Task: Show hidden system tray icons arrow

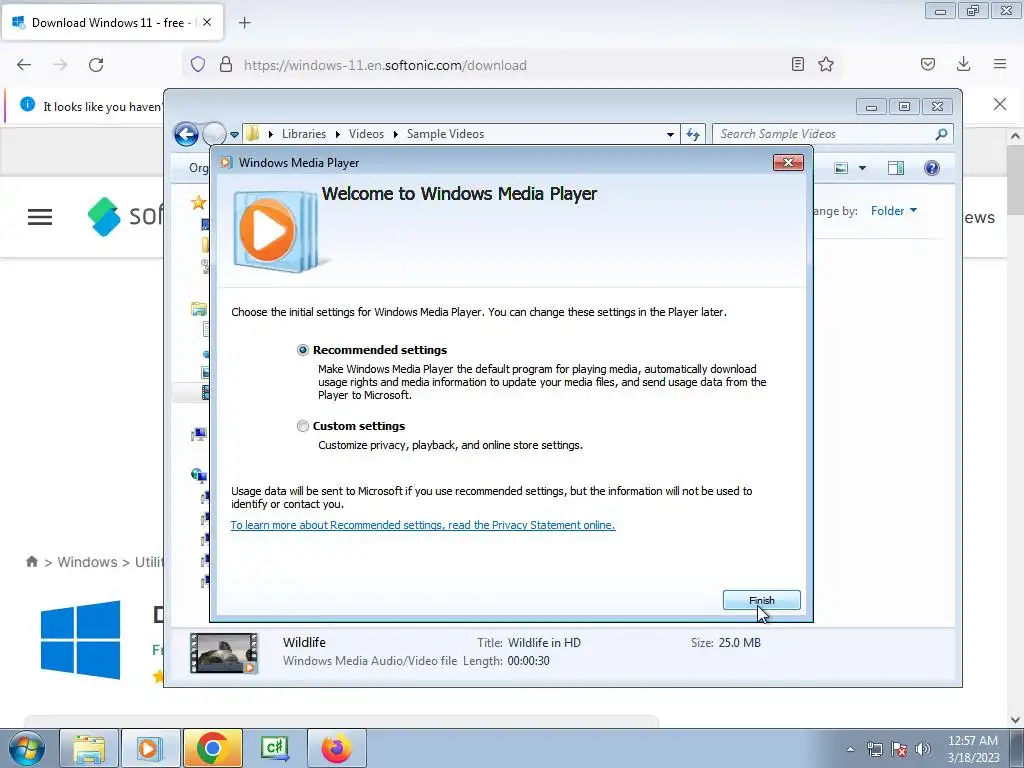Action: point(850,749)
